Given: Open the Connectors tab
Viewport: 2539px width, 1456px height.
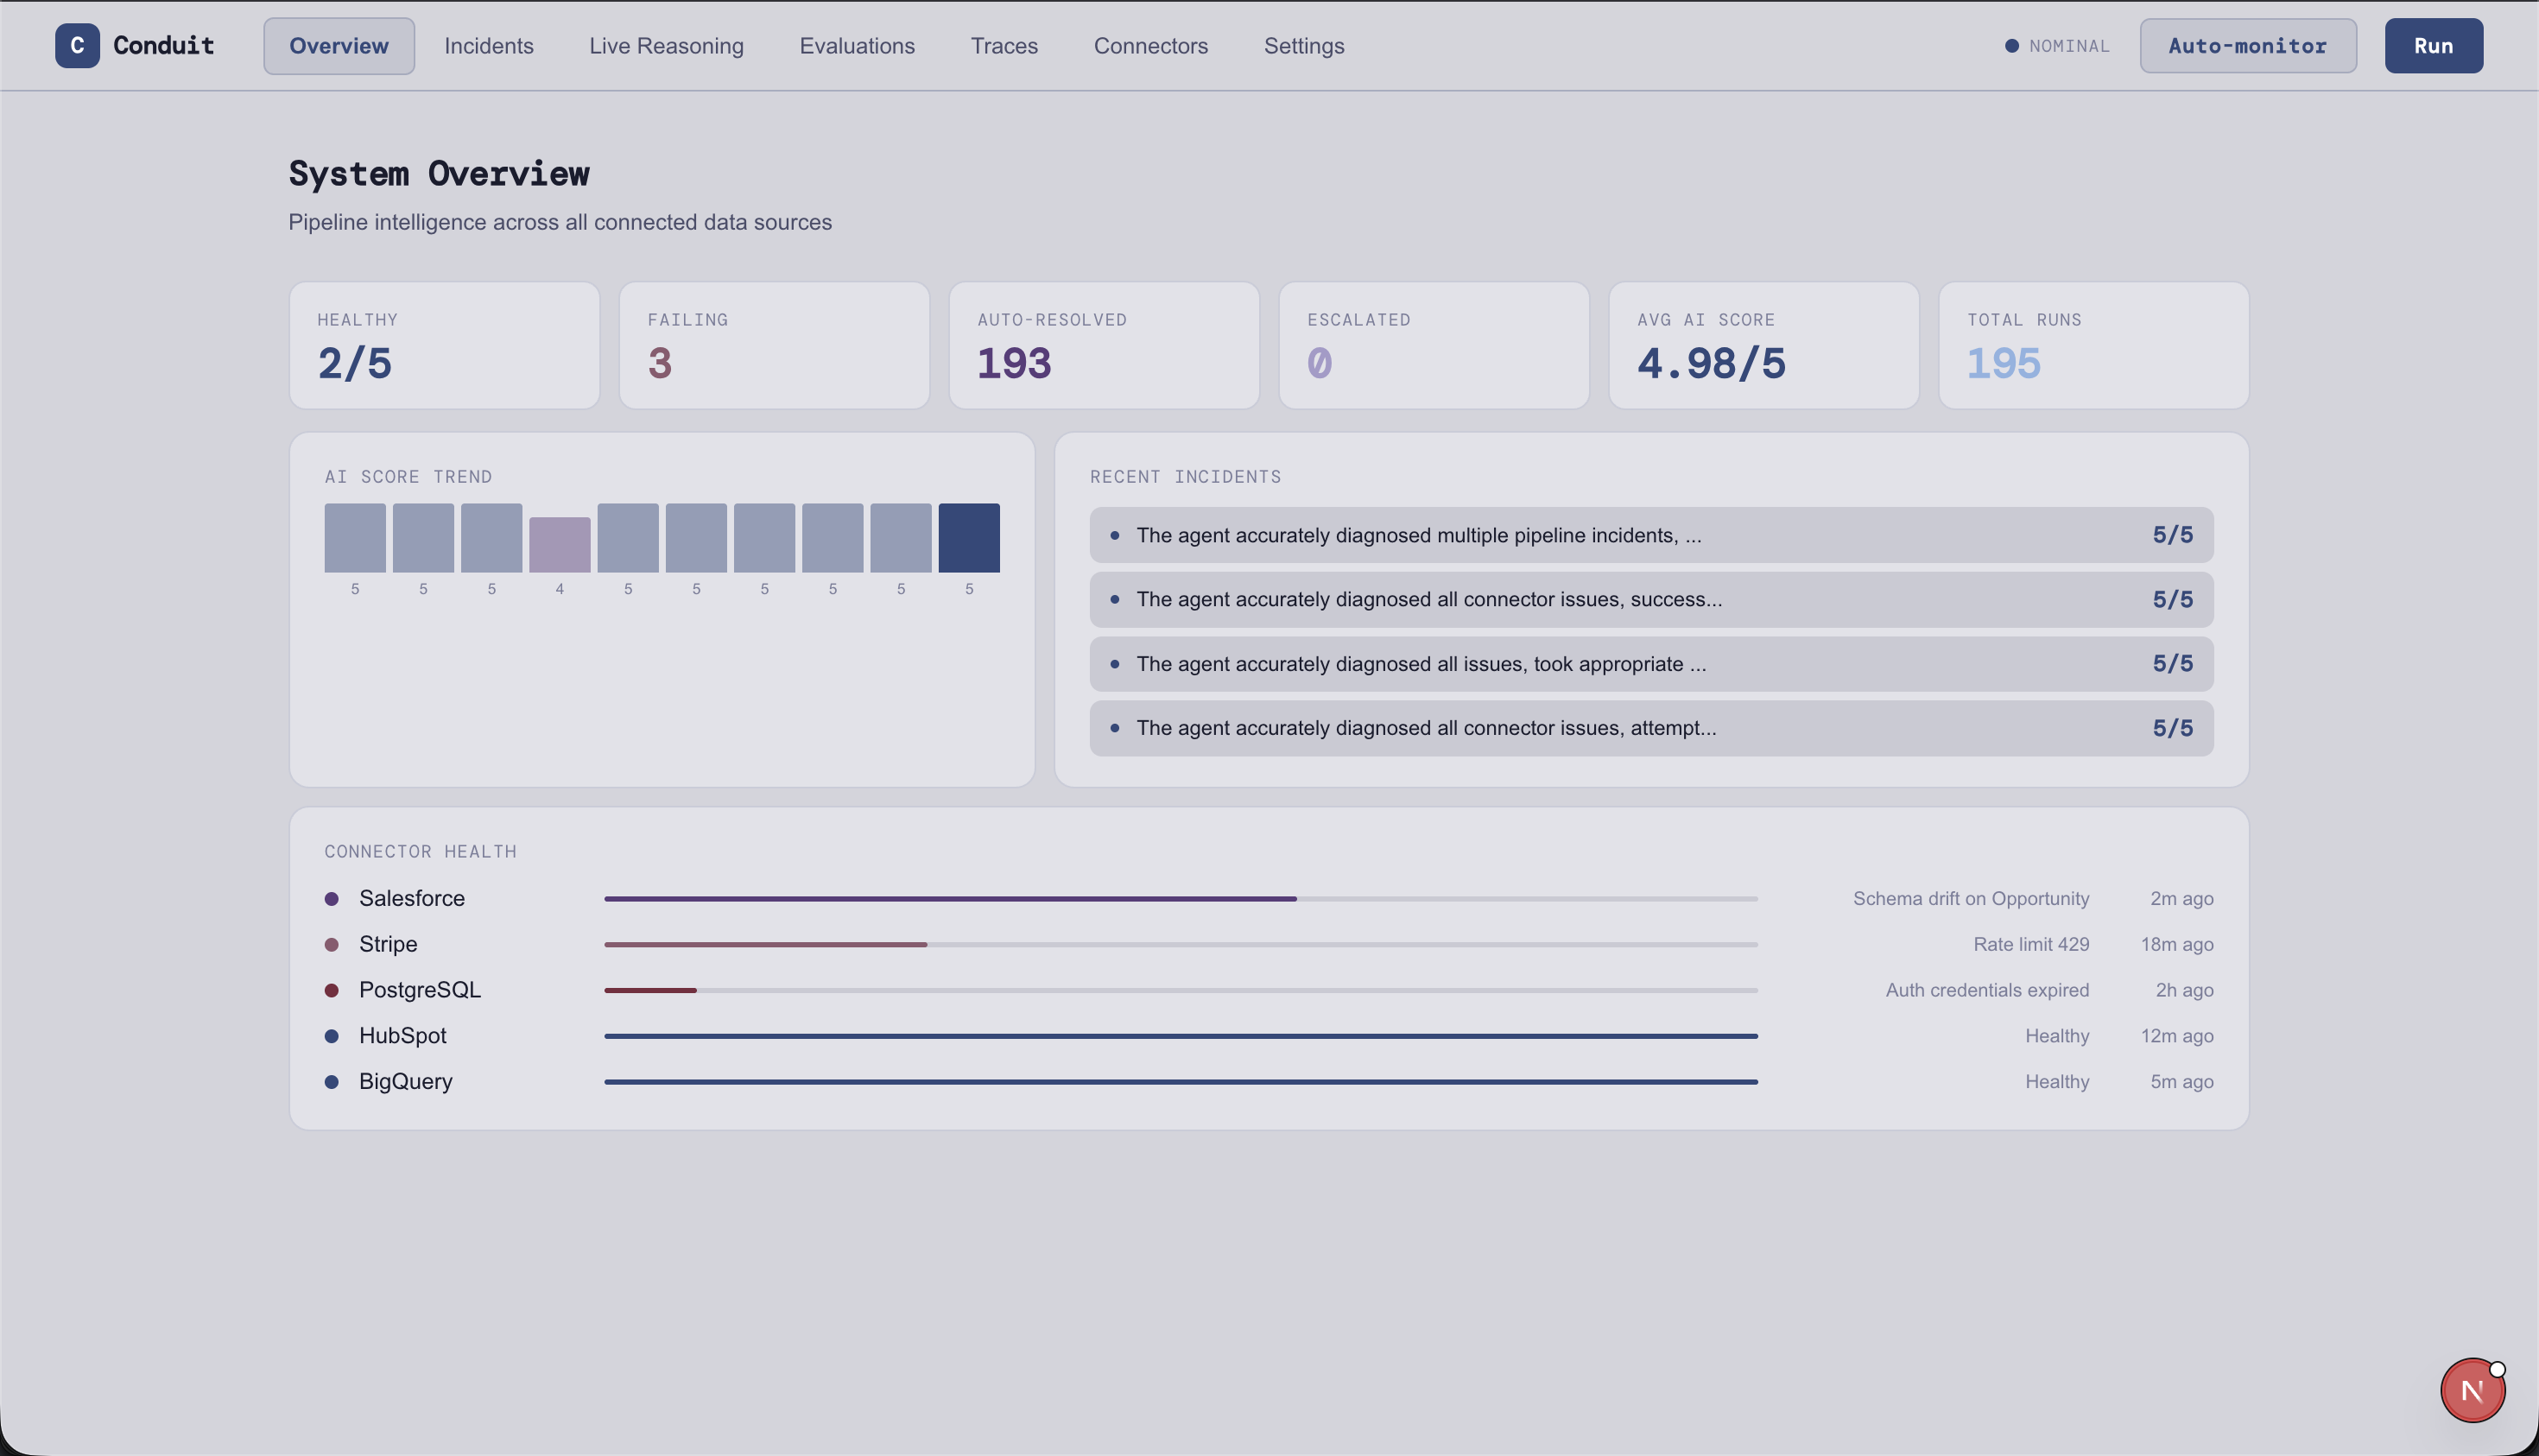Looking at the screenshot, I should 1151,46.
